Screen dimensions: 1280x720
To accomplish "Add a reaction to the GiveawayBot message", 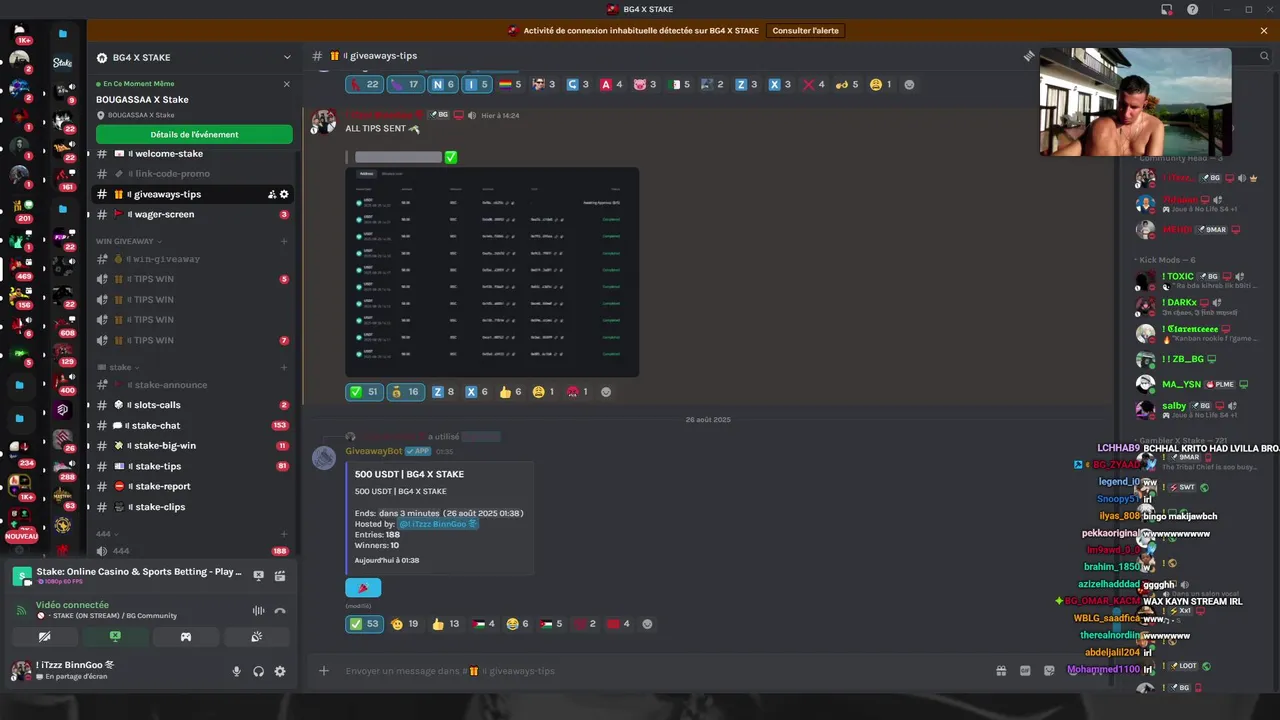I will [x=647, y=624].
